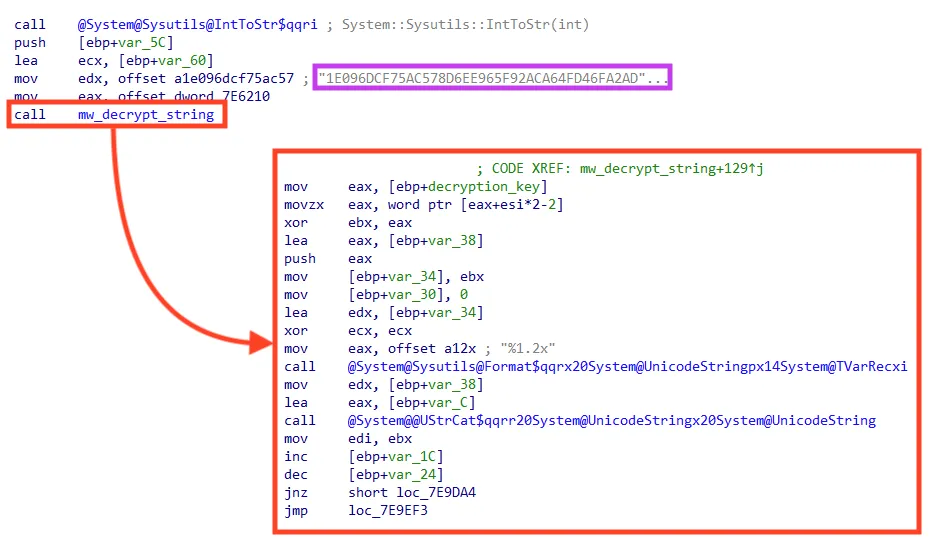Click the jump target "loc_7E9DA4"

click(436, 492)
